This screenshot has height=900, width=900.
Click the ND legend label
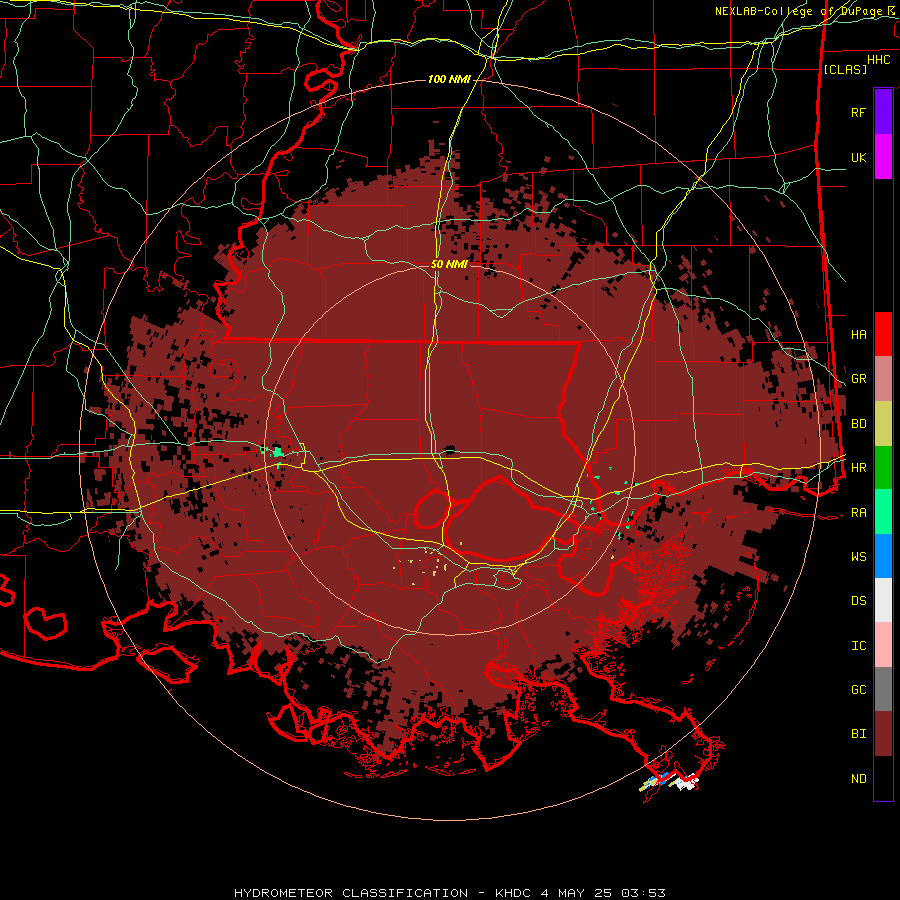pos(858,779)
